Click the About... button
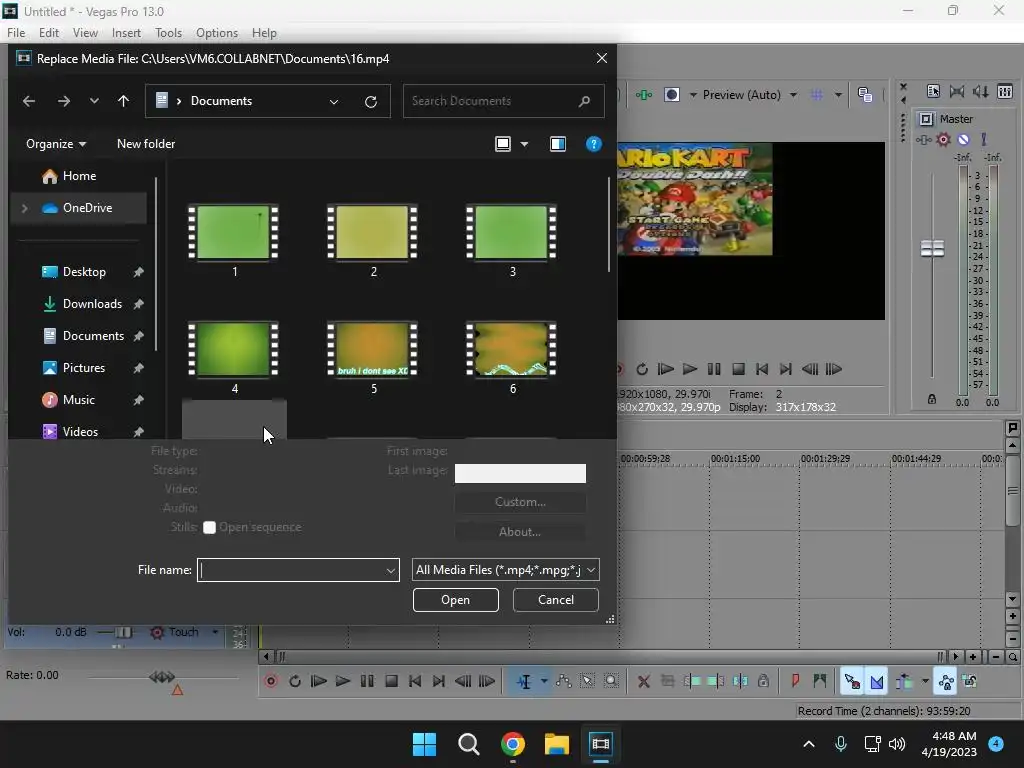The image size is (1024, 768). pyautogui.click(x=520, y=532)
